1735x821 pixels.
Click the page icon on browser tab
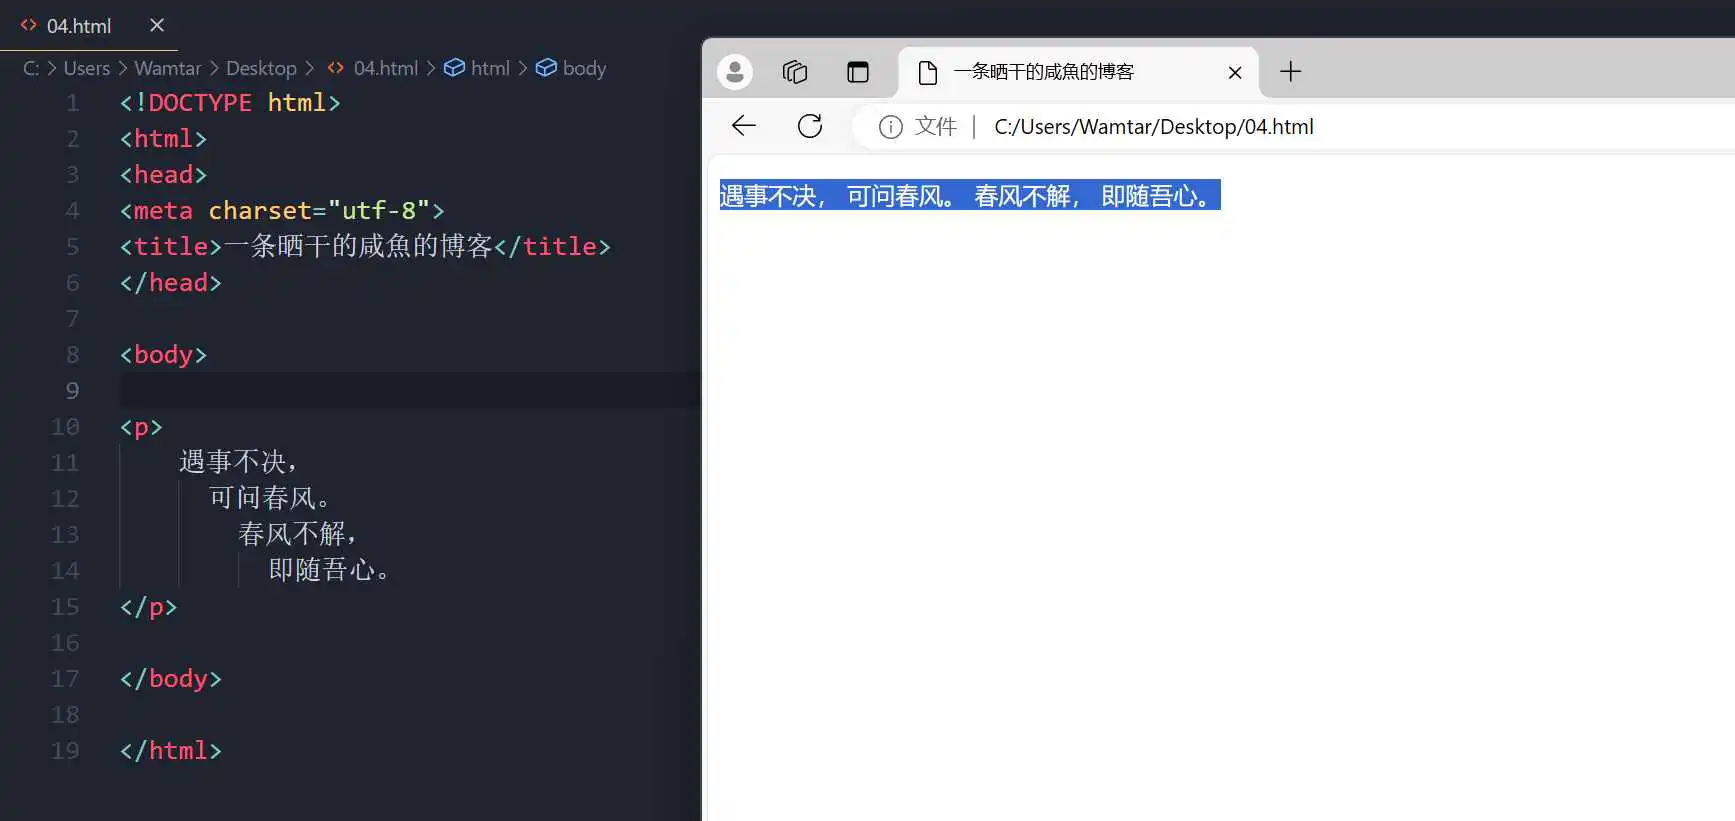[x=928, y=72]
